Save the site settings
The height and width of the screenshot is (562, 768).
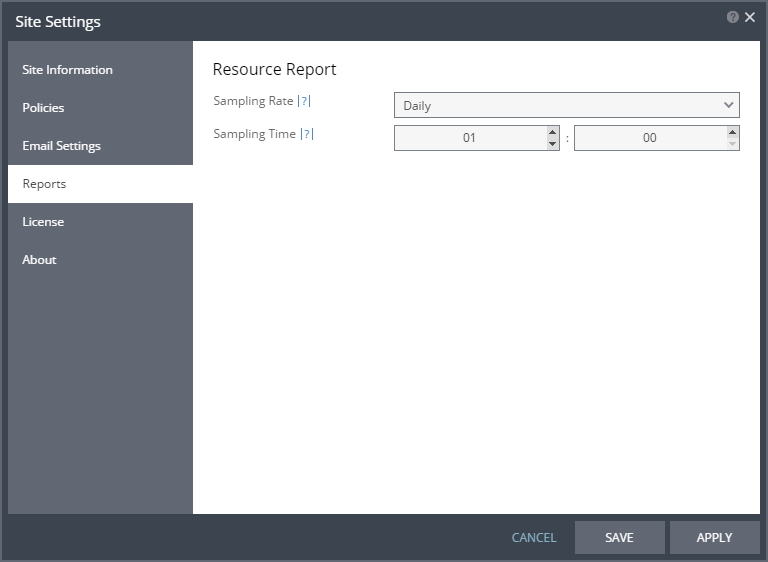click(x=620, y=538)
